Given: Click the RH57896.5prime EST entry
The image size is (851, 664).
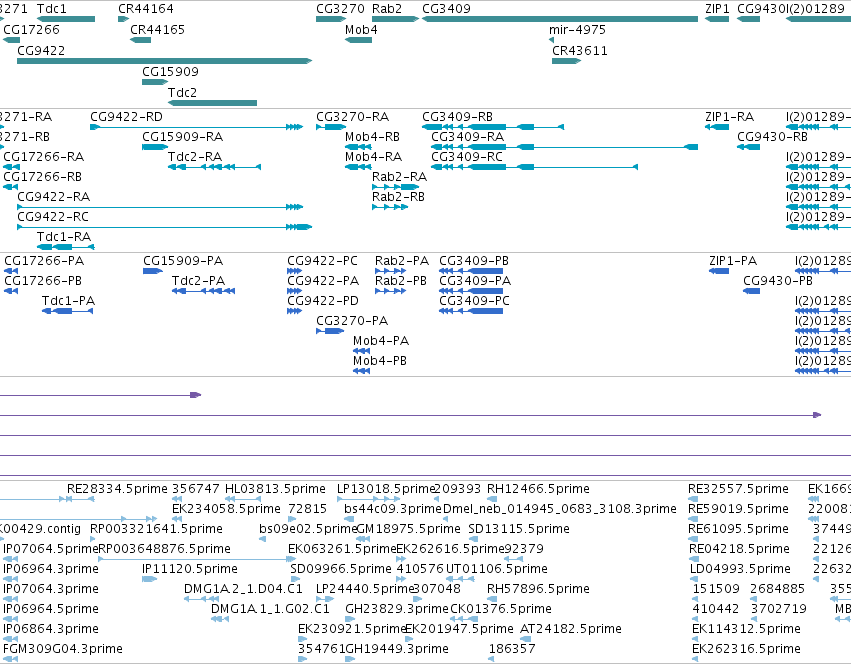Looking at the screenshot, I should point(538,590).
